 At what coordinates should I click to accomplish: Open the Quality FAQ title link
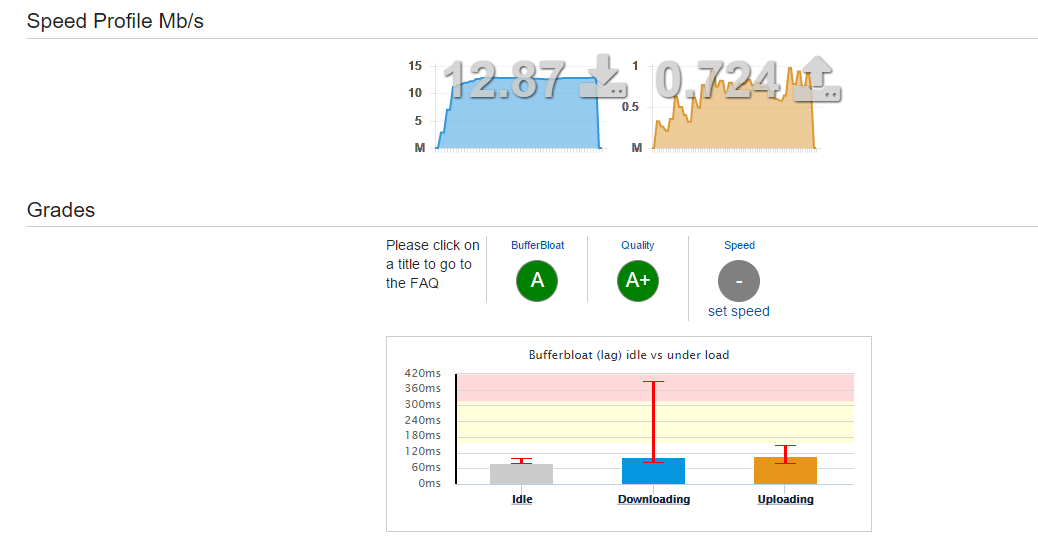point(637,245)
